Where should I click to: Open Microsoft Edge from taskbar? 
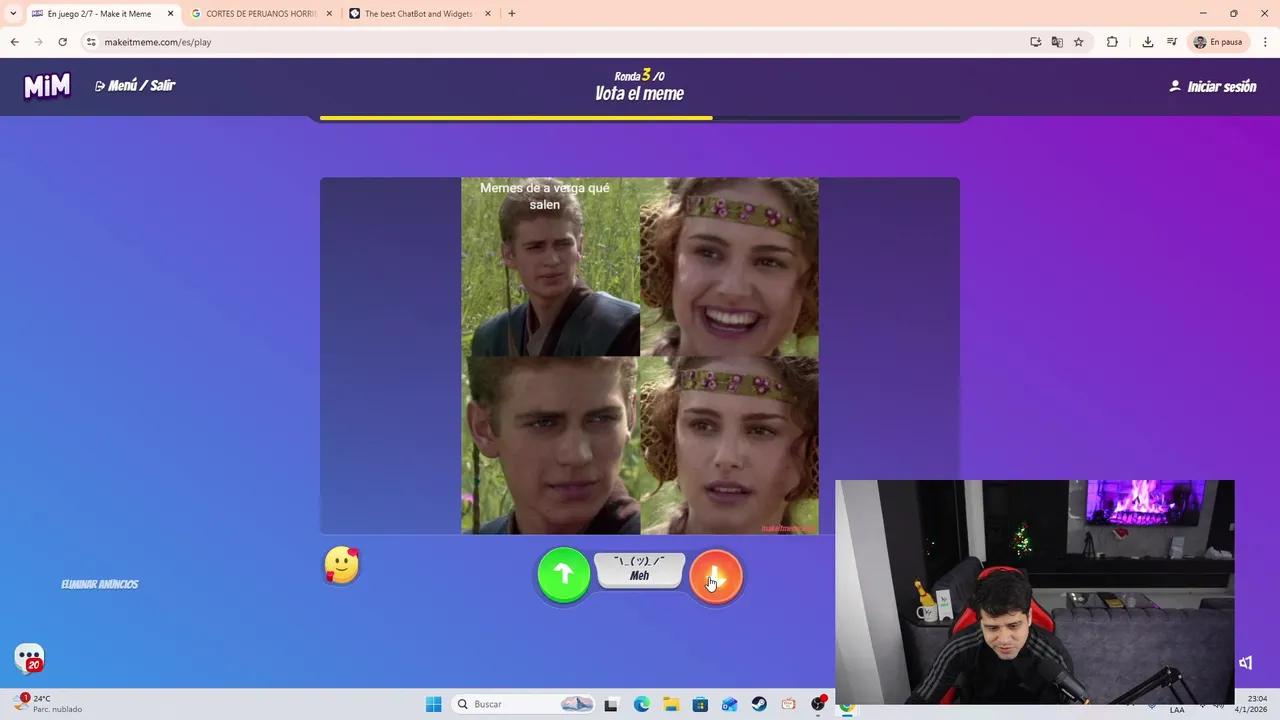pyautogui.click(x=641, y=704)
